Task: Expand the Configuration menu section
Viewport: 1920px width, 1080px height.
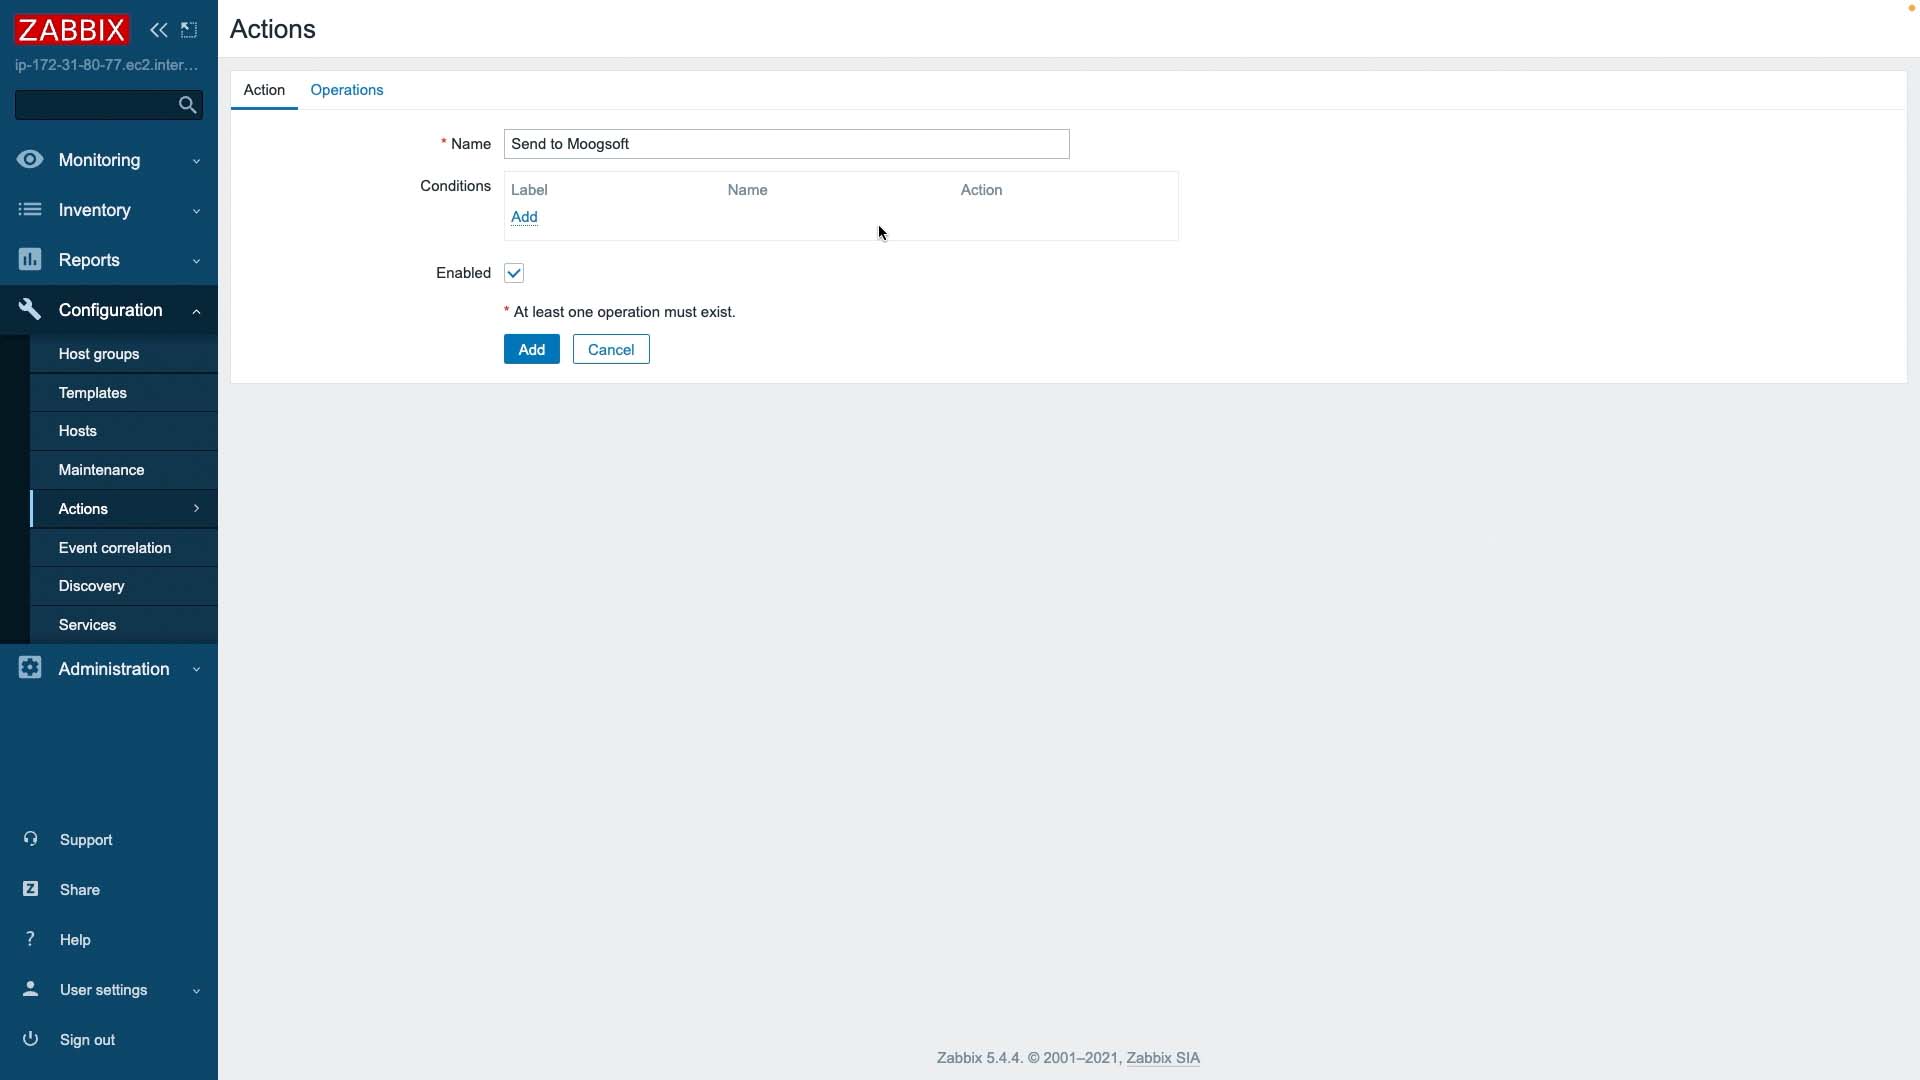Action: click(195, 310)
